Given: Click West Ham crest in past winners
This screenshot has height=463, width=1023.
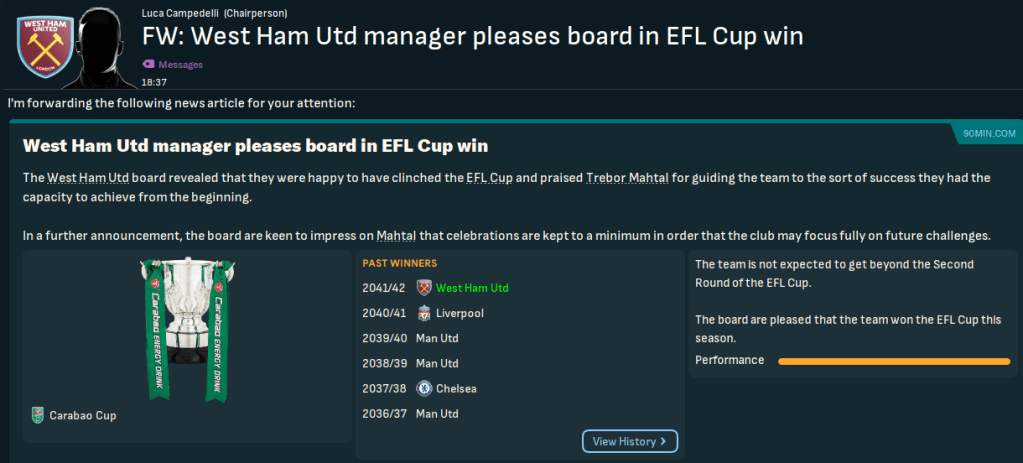Looking at the screenshot, I should pos(423,288).
